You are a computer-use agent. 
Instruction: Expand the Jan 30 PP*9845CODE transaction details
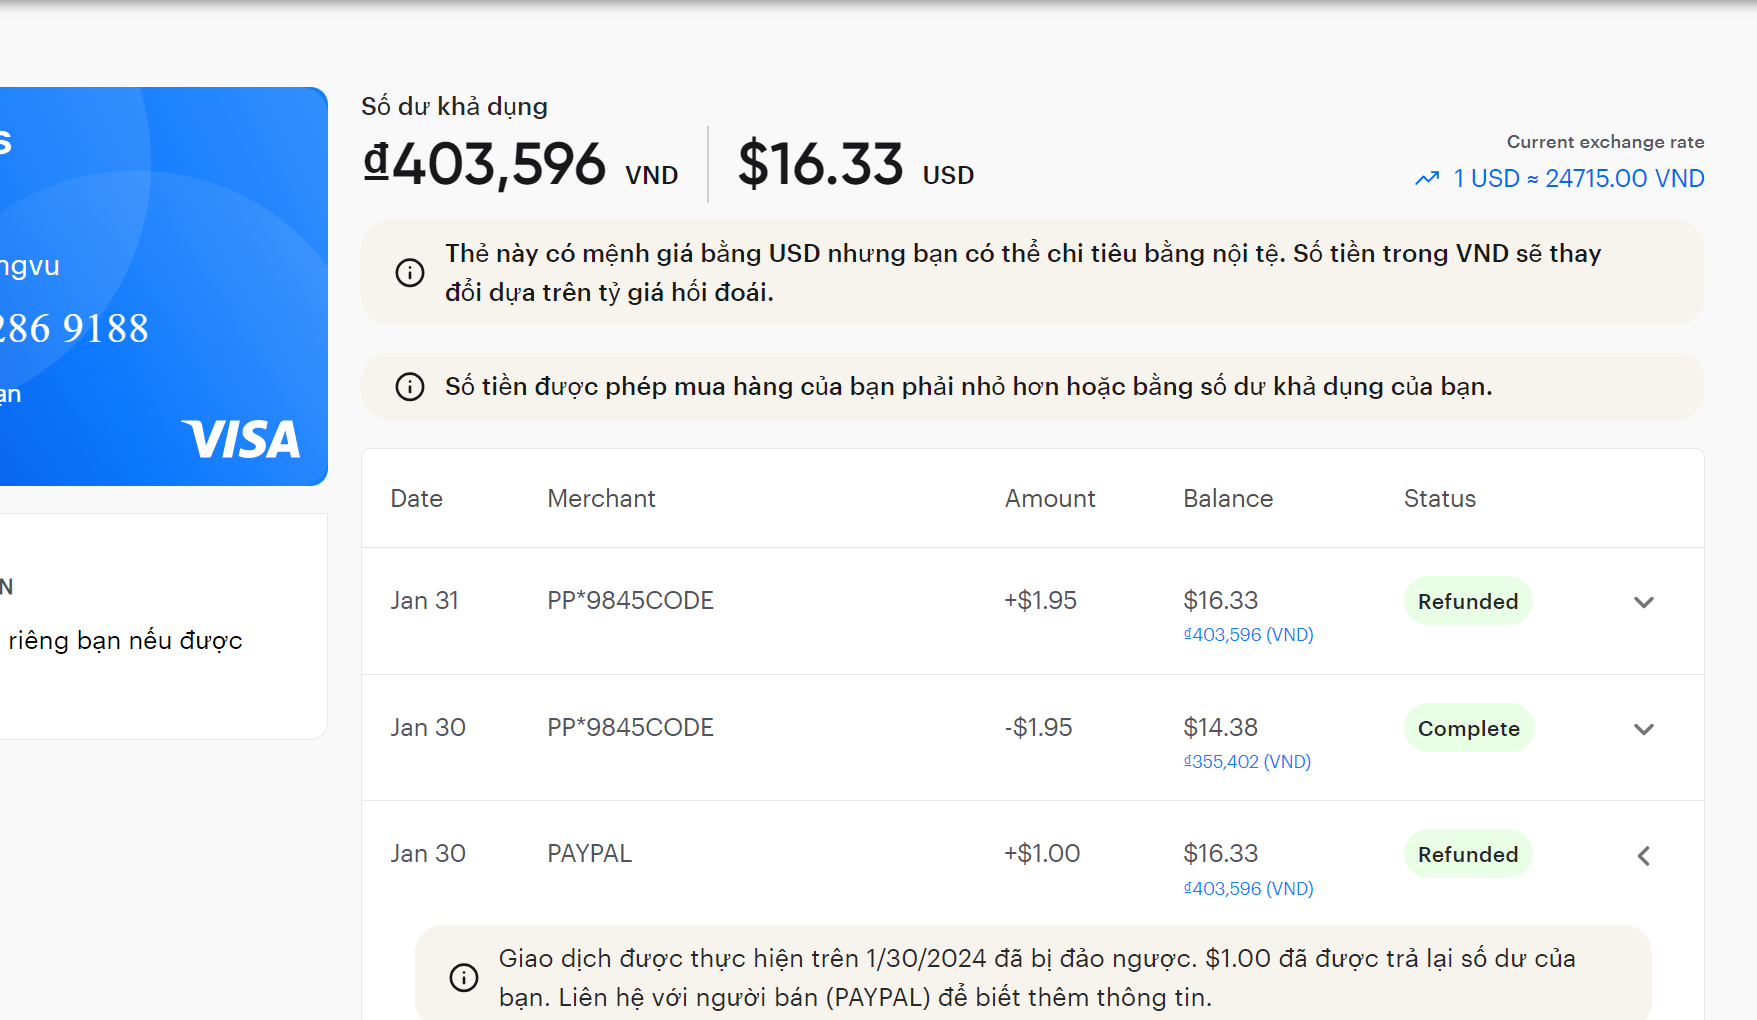point(1643,729)
